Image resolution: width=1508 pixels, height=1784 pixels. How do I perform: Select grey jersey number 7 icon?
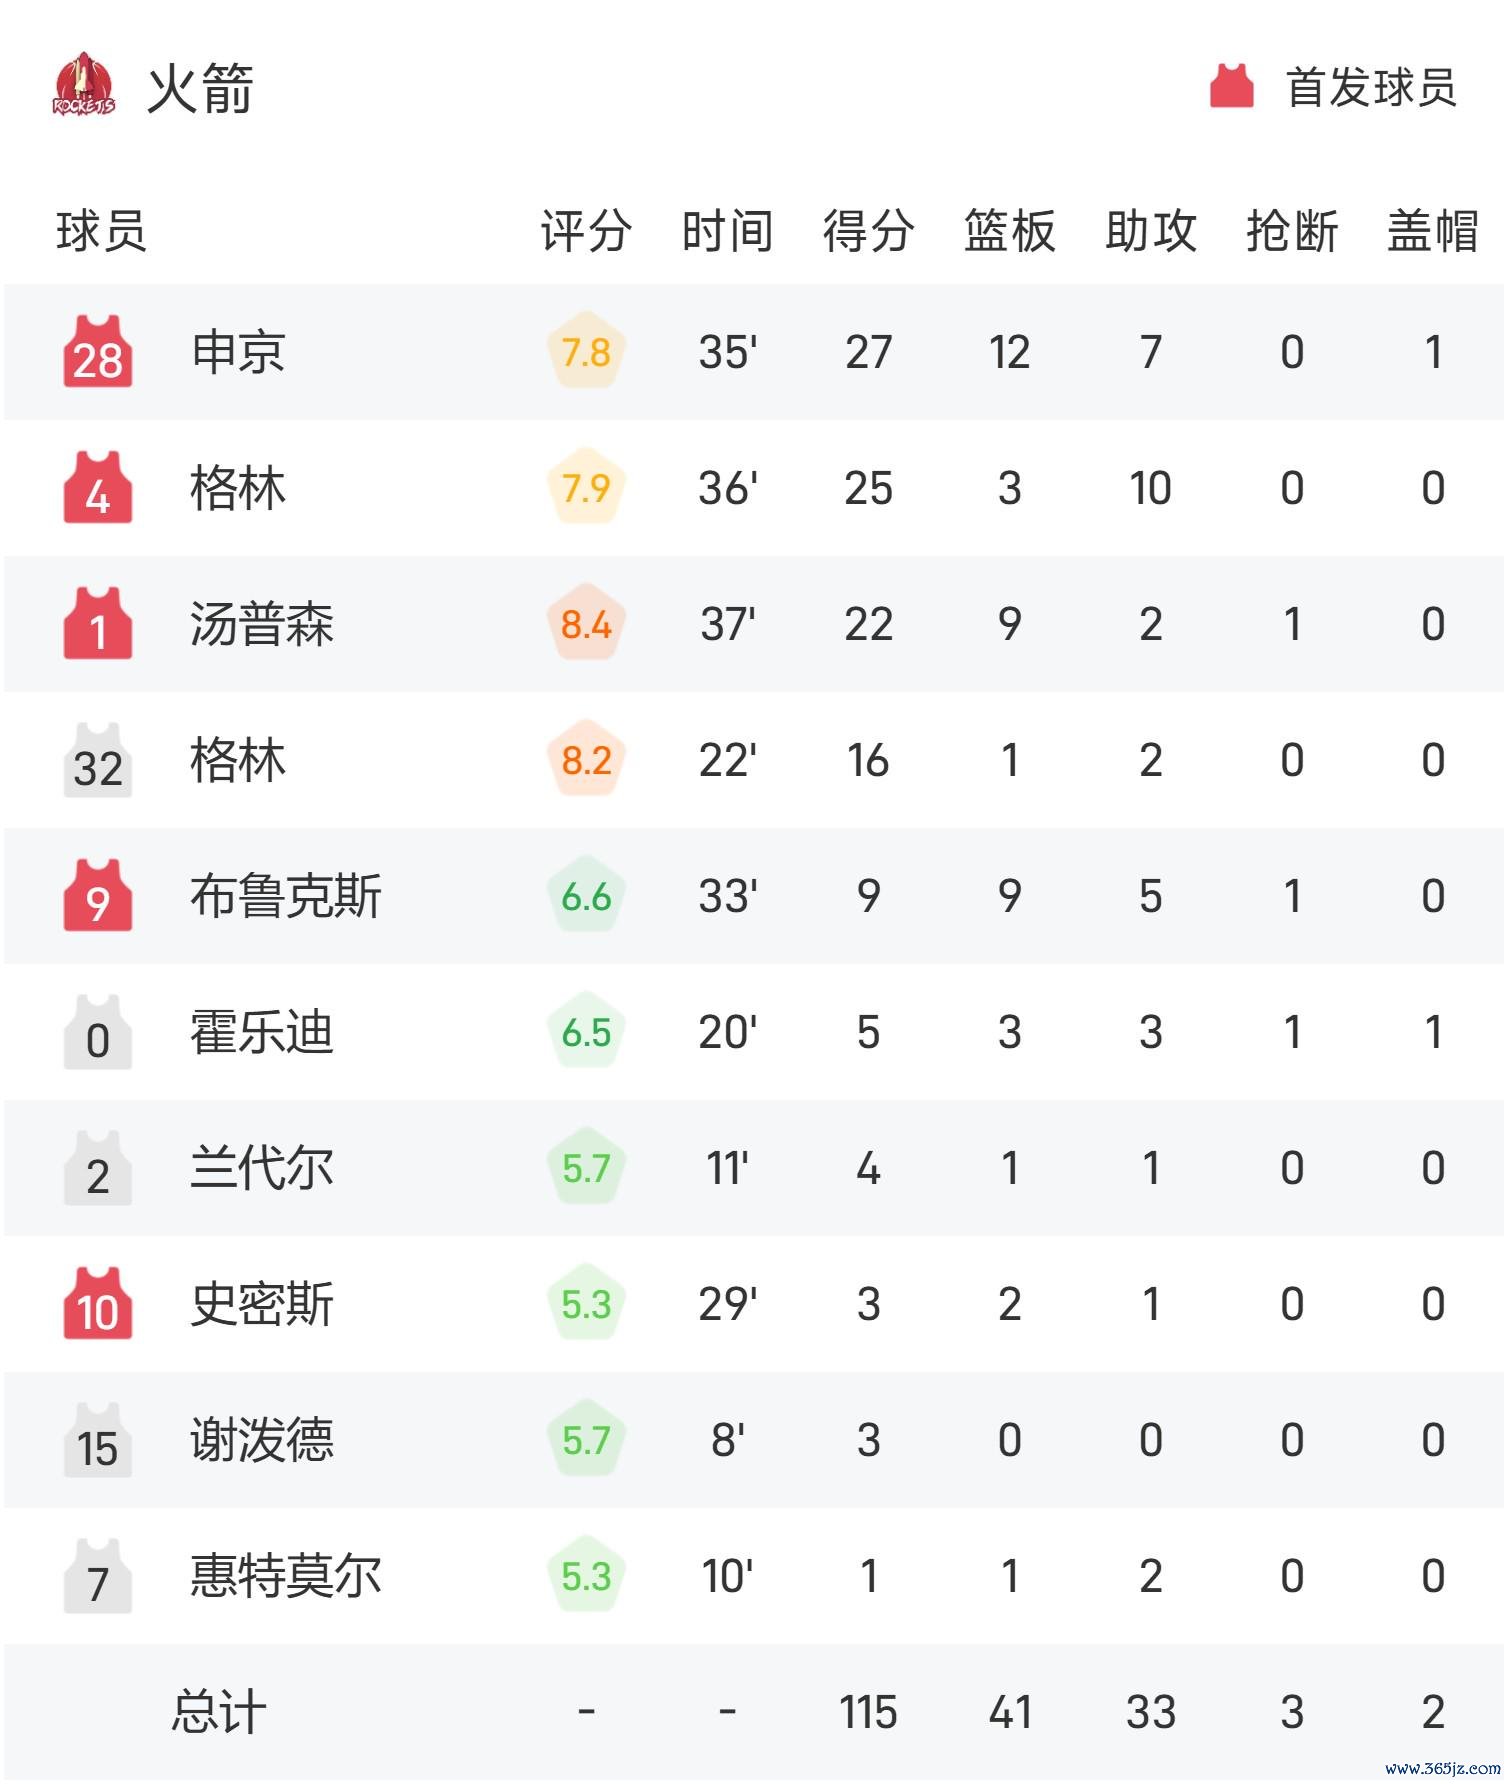pos(98,1576)
